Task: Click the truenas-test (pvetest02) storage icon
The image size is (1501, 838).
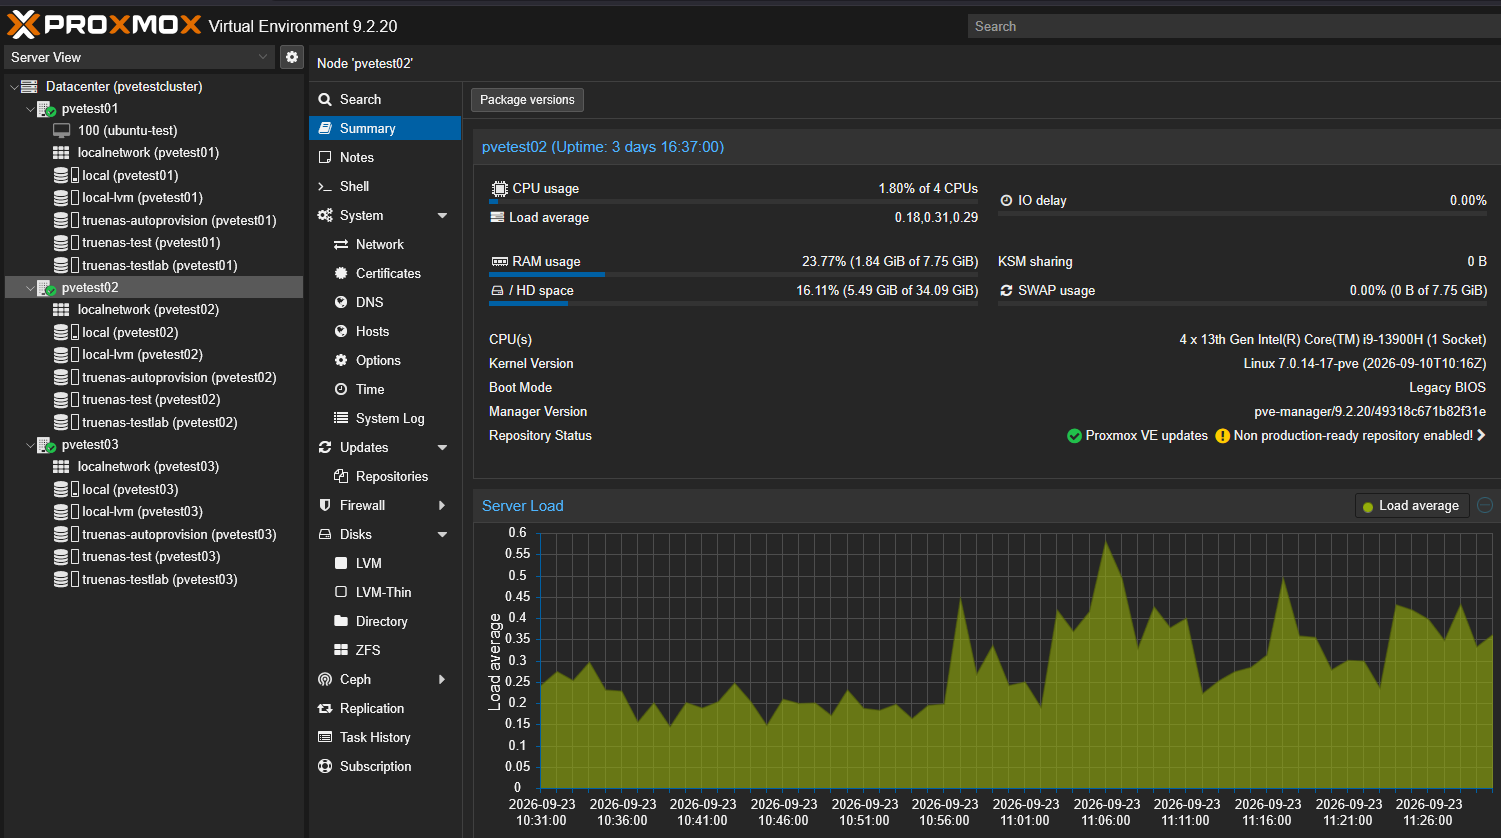Action: pyautogui.click(x=66, y=400)
